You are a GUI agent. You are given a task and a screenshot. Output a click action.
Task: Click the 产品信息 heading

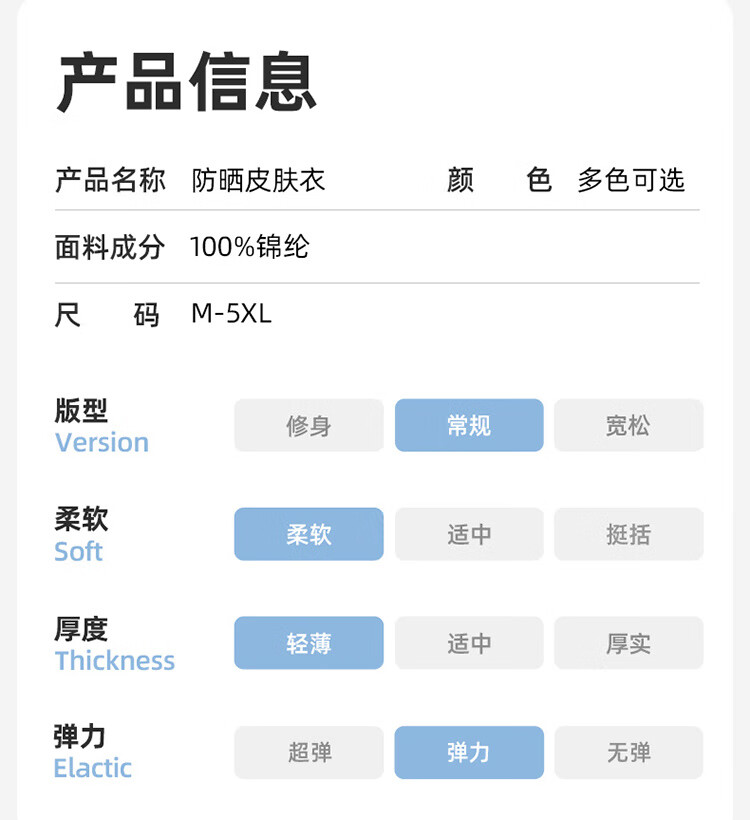pyautogui.click(x=187, y=81)
